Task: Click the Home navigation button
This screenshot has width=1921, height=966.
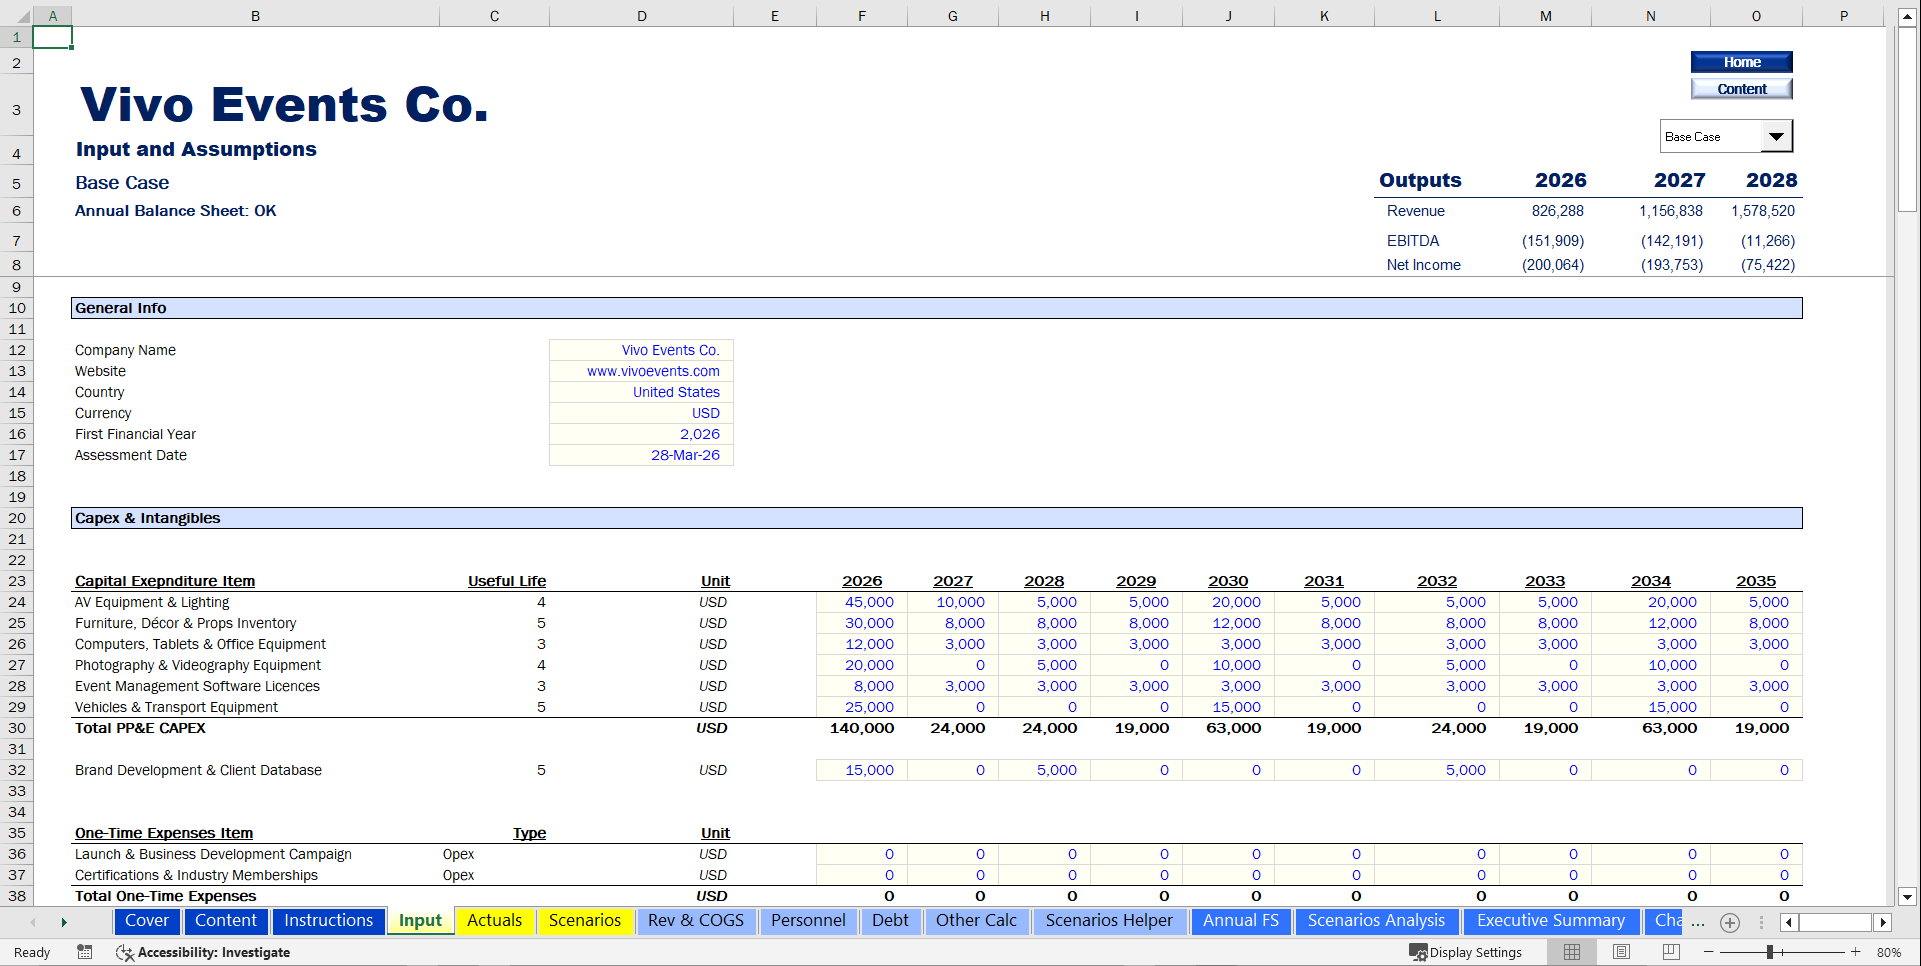Action: click(x=1741, y=61)
